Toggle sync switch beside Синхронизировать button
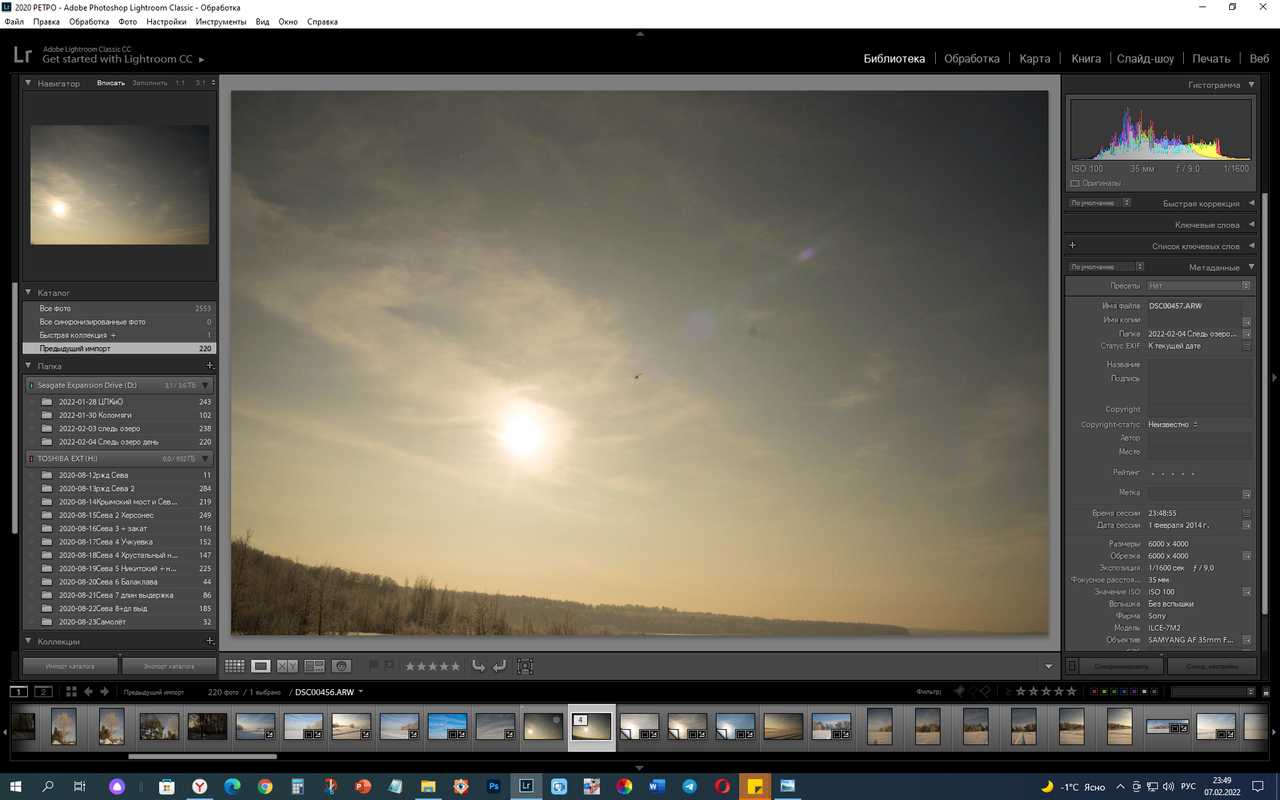Viewport: 1280px width, 800px height. point(1072,666)
